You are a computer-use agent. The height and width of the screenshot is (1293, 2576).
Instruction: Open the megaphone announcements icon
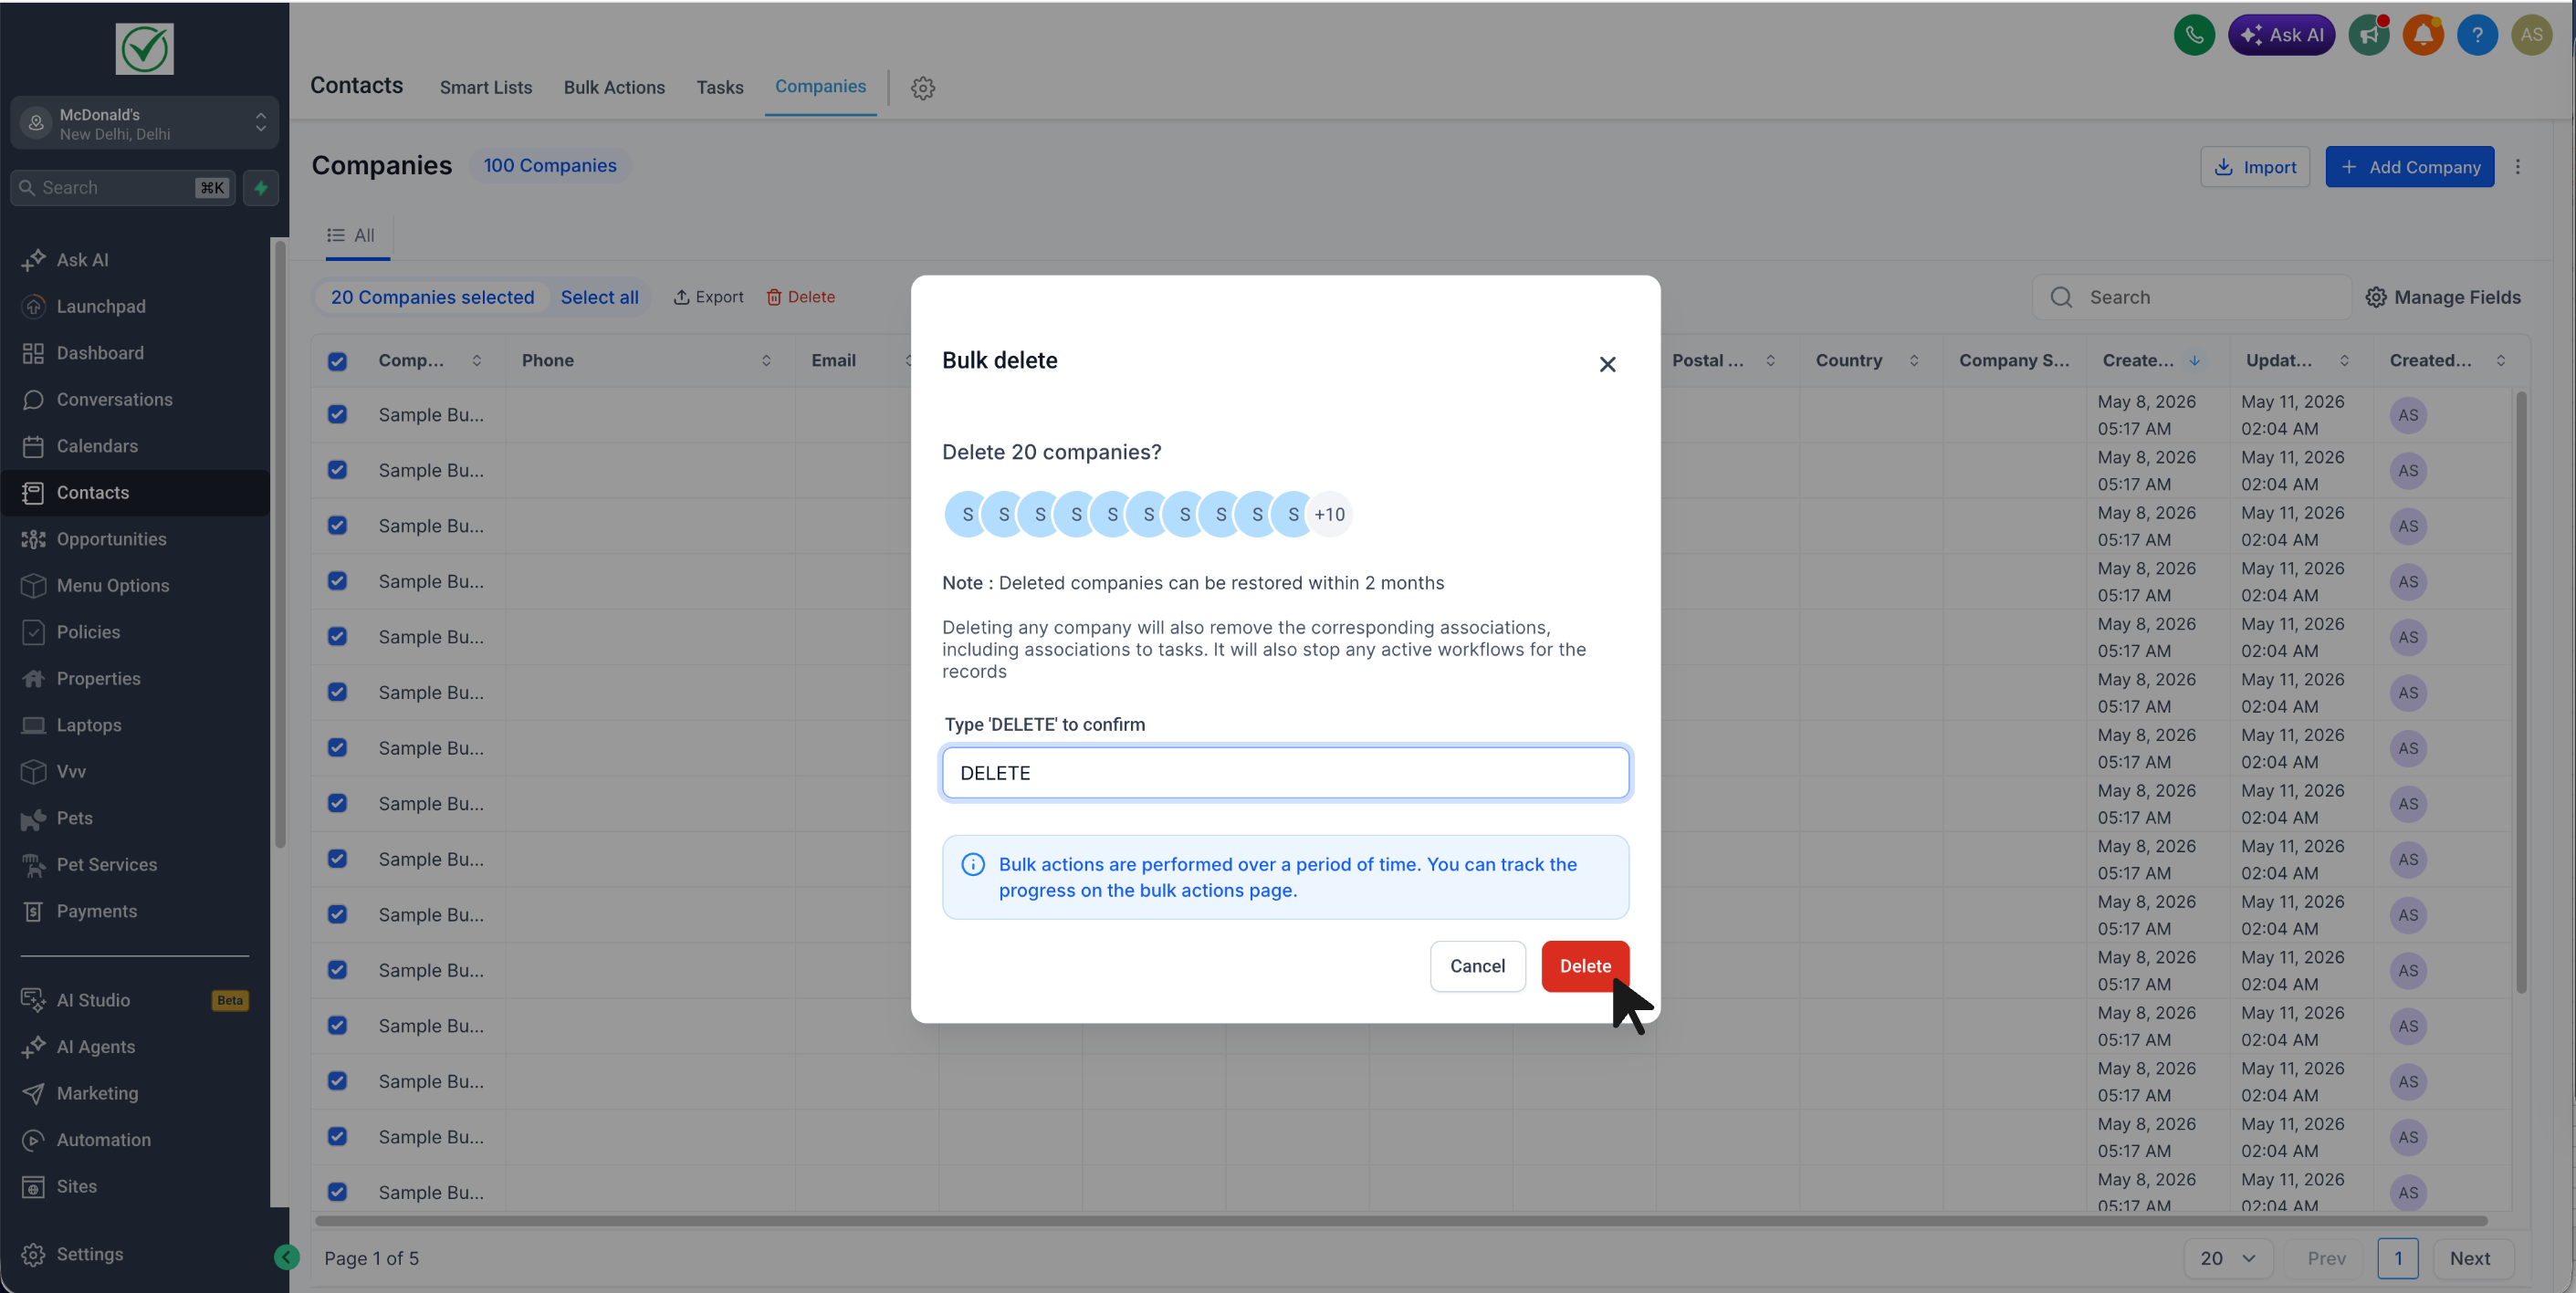[2369, 35]
